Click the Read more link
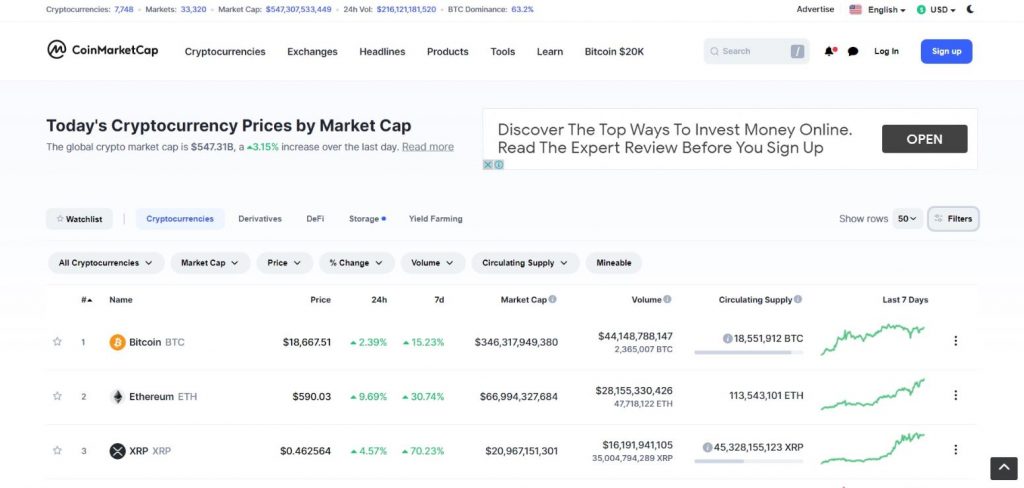This screenshot has height=488, width=1024. (428, 147)
